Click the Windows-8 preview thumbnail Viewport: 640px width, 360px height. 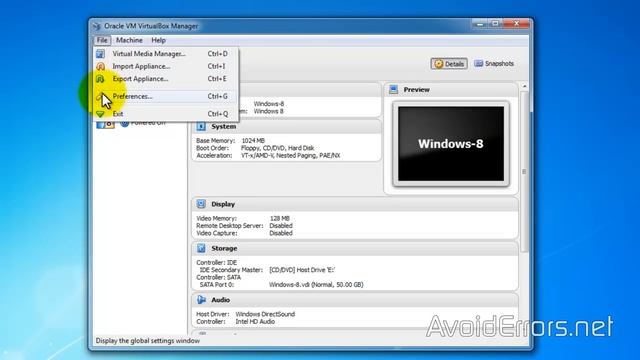coord(451,144)
